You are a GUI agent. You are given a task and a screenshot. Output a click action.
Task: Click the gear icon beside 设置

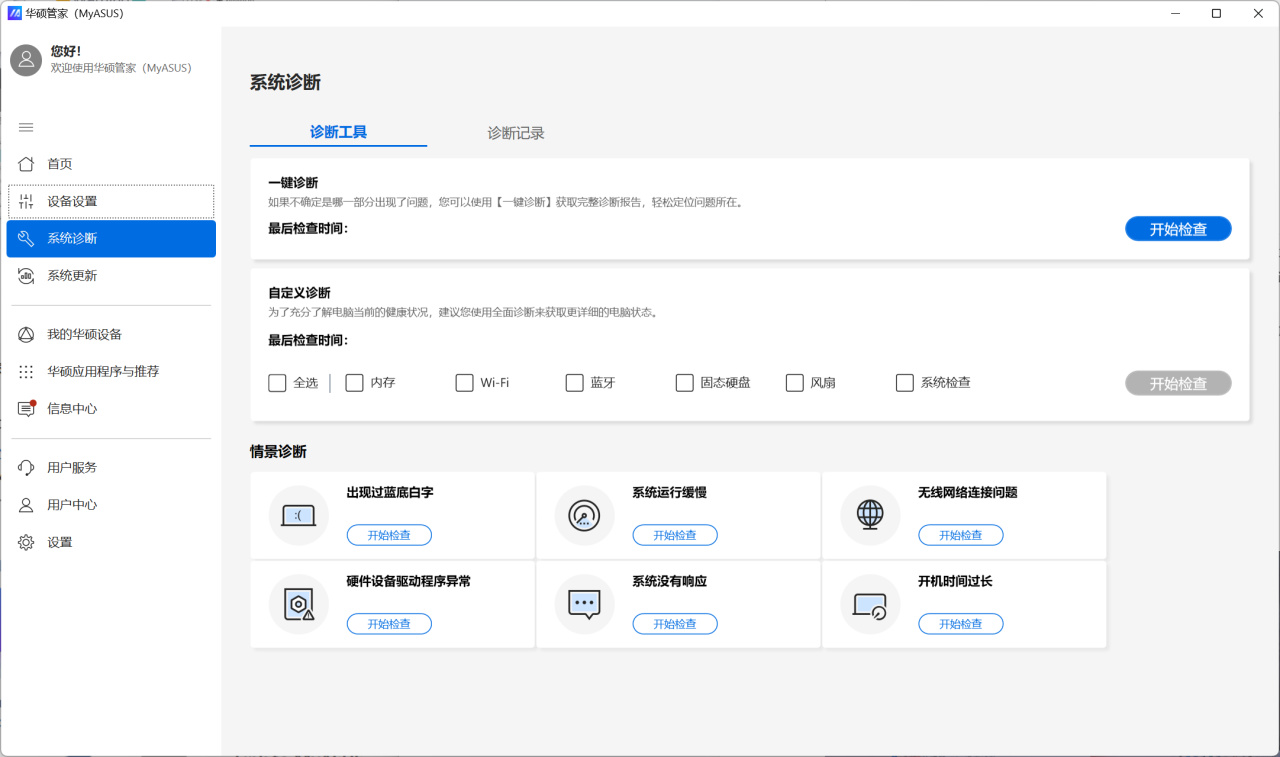pos(26,542)
